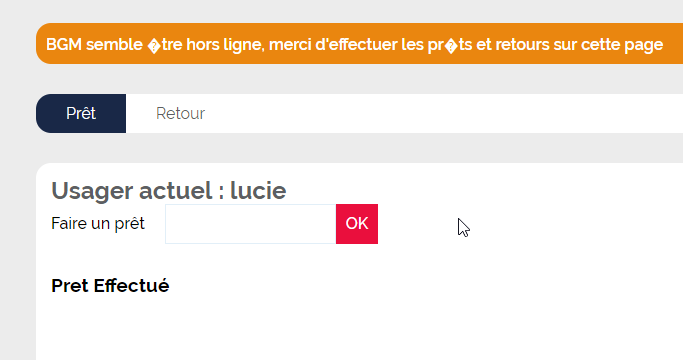Click the orange BGM offline warning banner
The image size is (683, 360).
359,44
